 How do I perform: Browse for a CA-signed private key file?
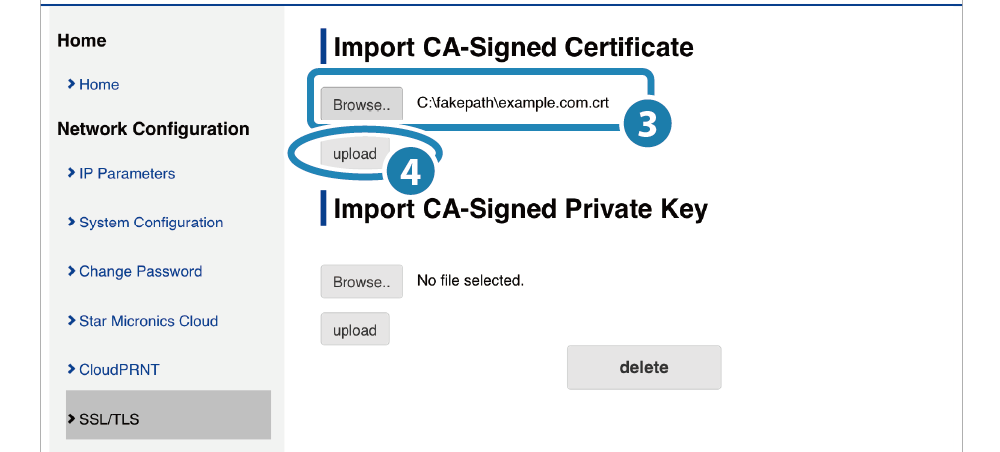(362, 281)
